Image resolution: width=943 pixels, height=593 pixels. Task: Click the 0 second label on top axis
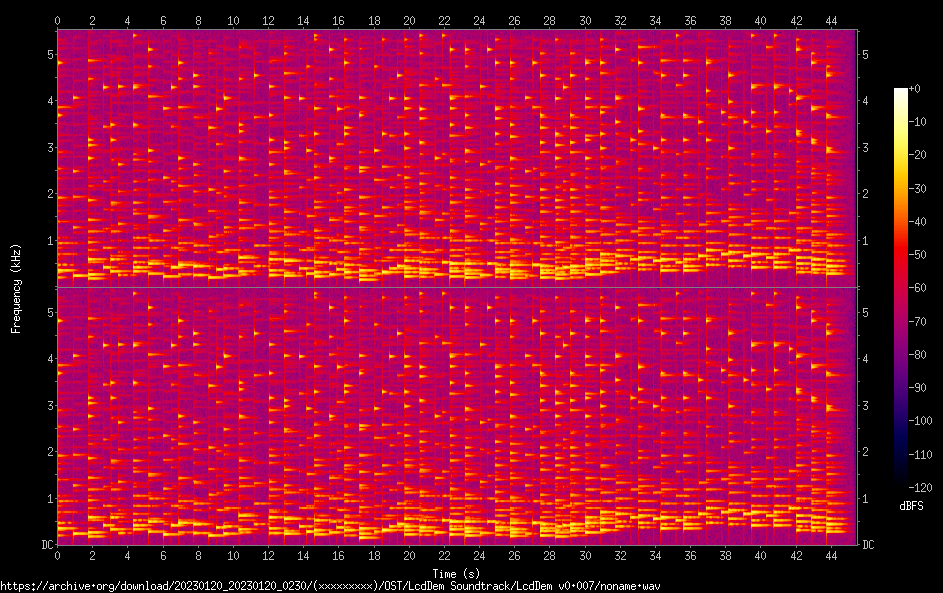click(x=57, y=20)
